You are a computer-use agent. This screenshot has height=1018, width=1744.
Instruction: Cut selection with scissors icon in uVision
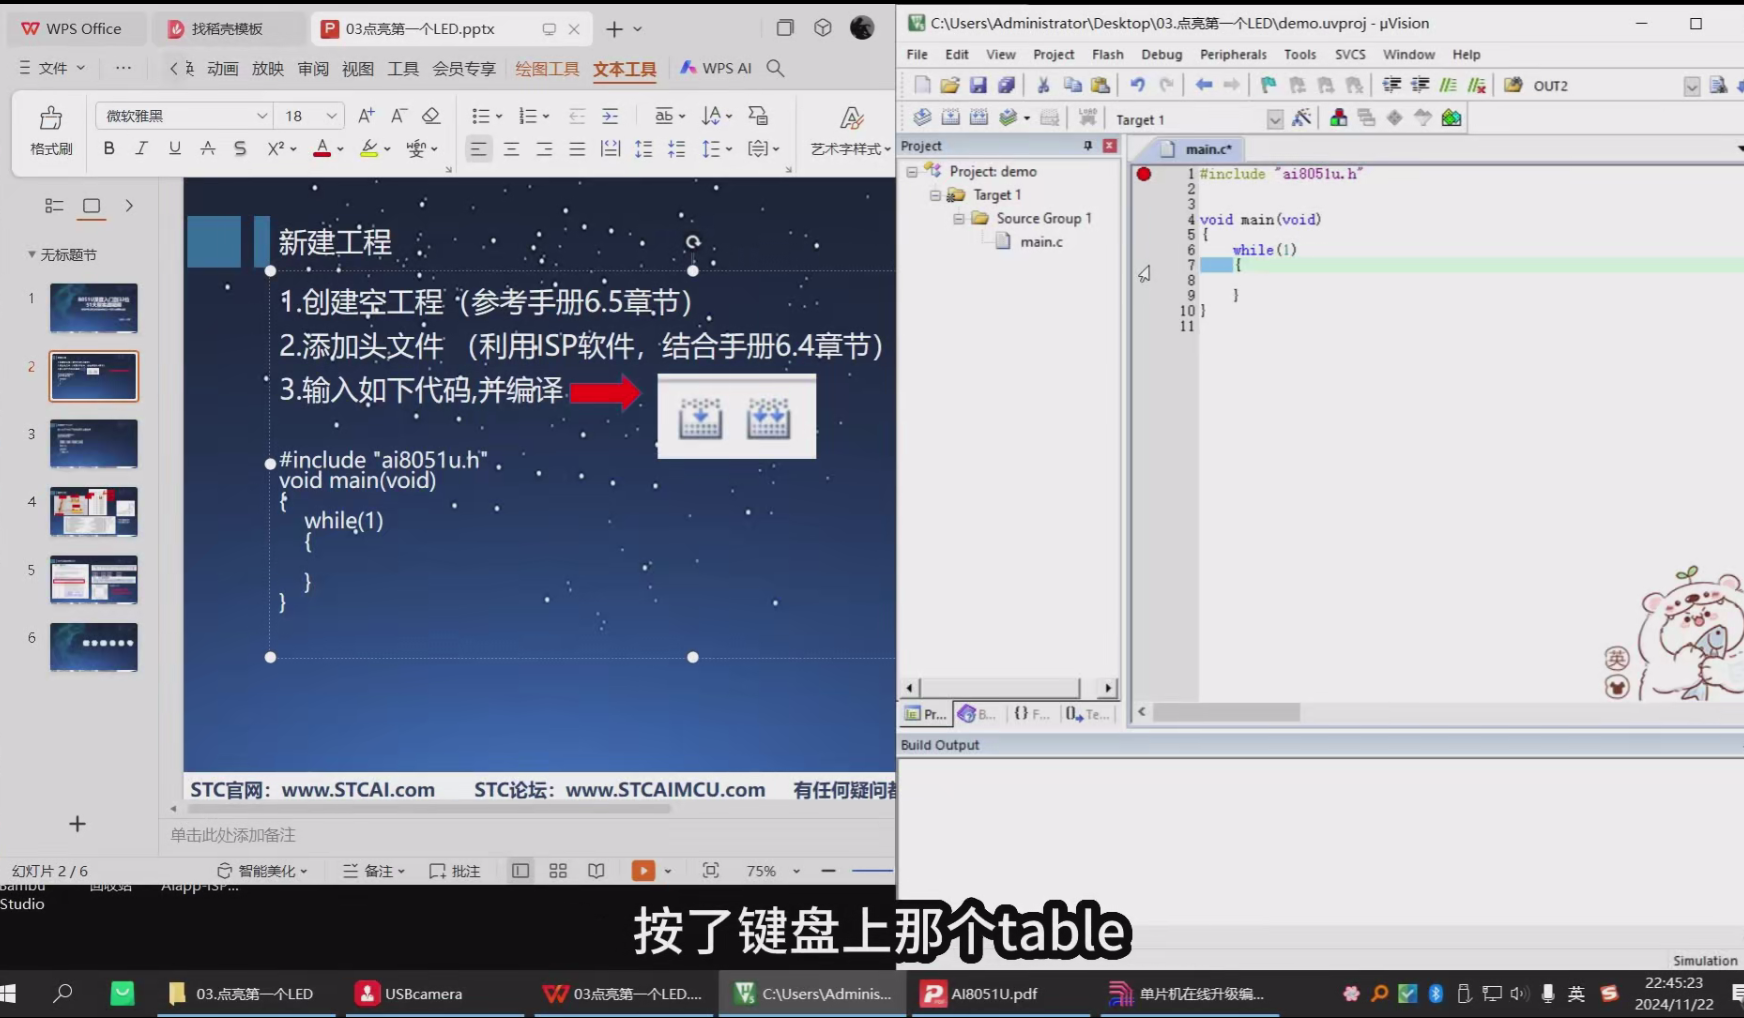1043,85
